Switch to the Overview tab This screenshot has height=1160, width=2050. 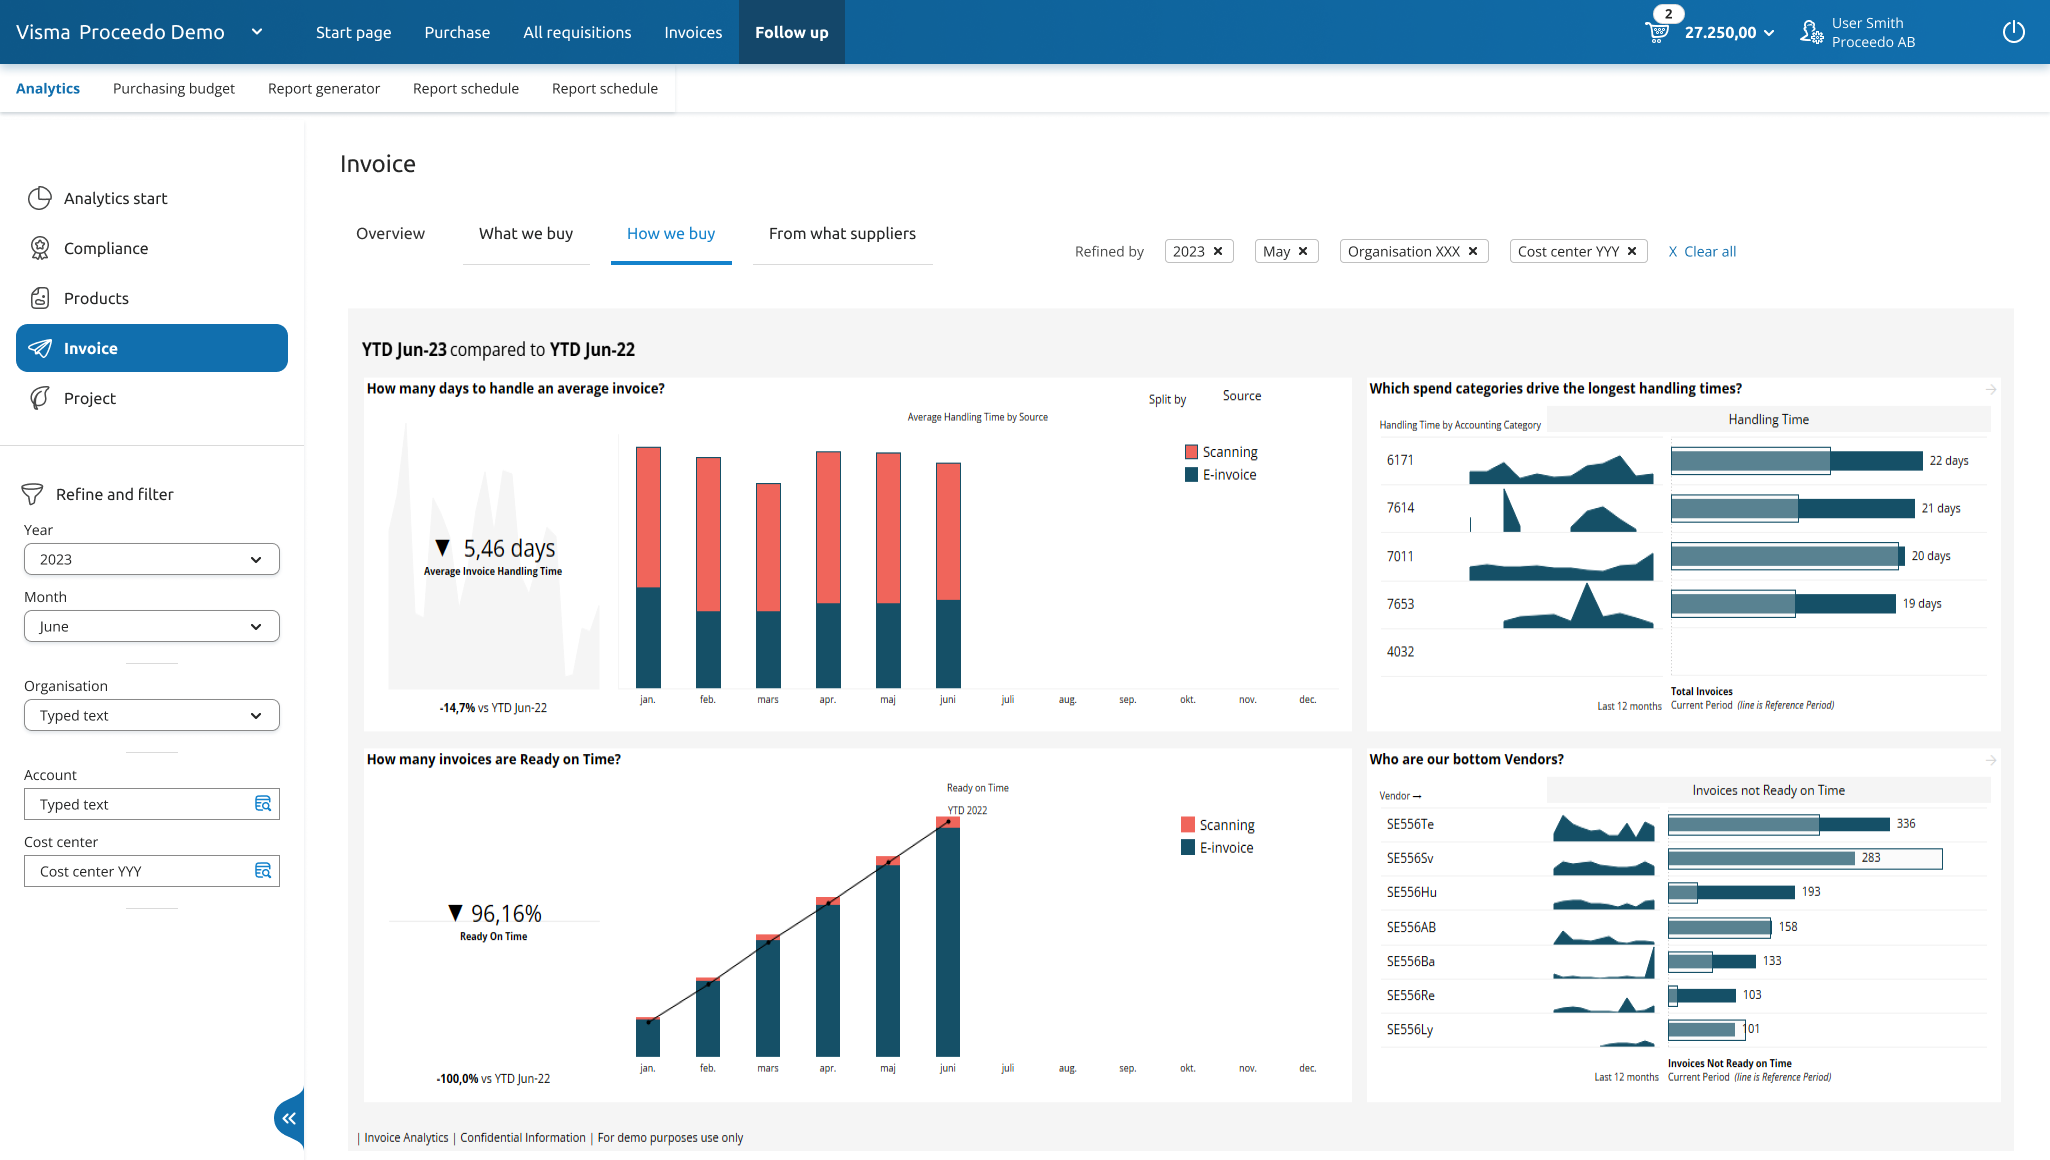tap(390, 233)
